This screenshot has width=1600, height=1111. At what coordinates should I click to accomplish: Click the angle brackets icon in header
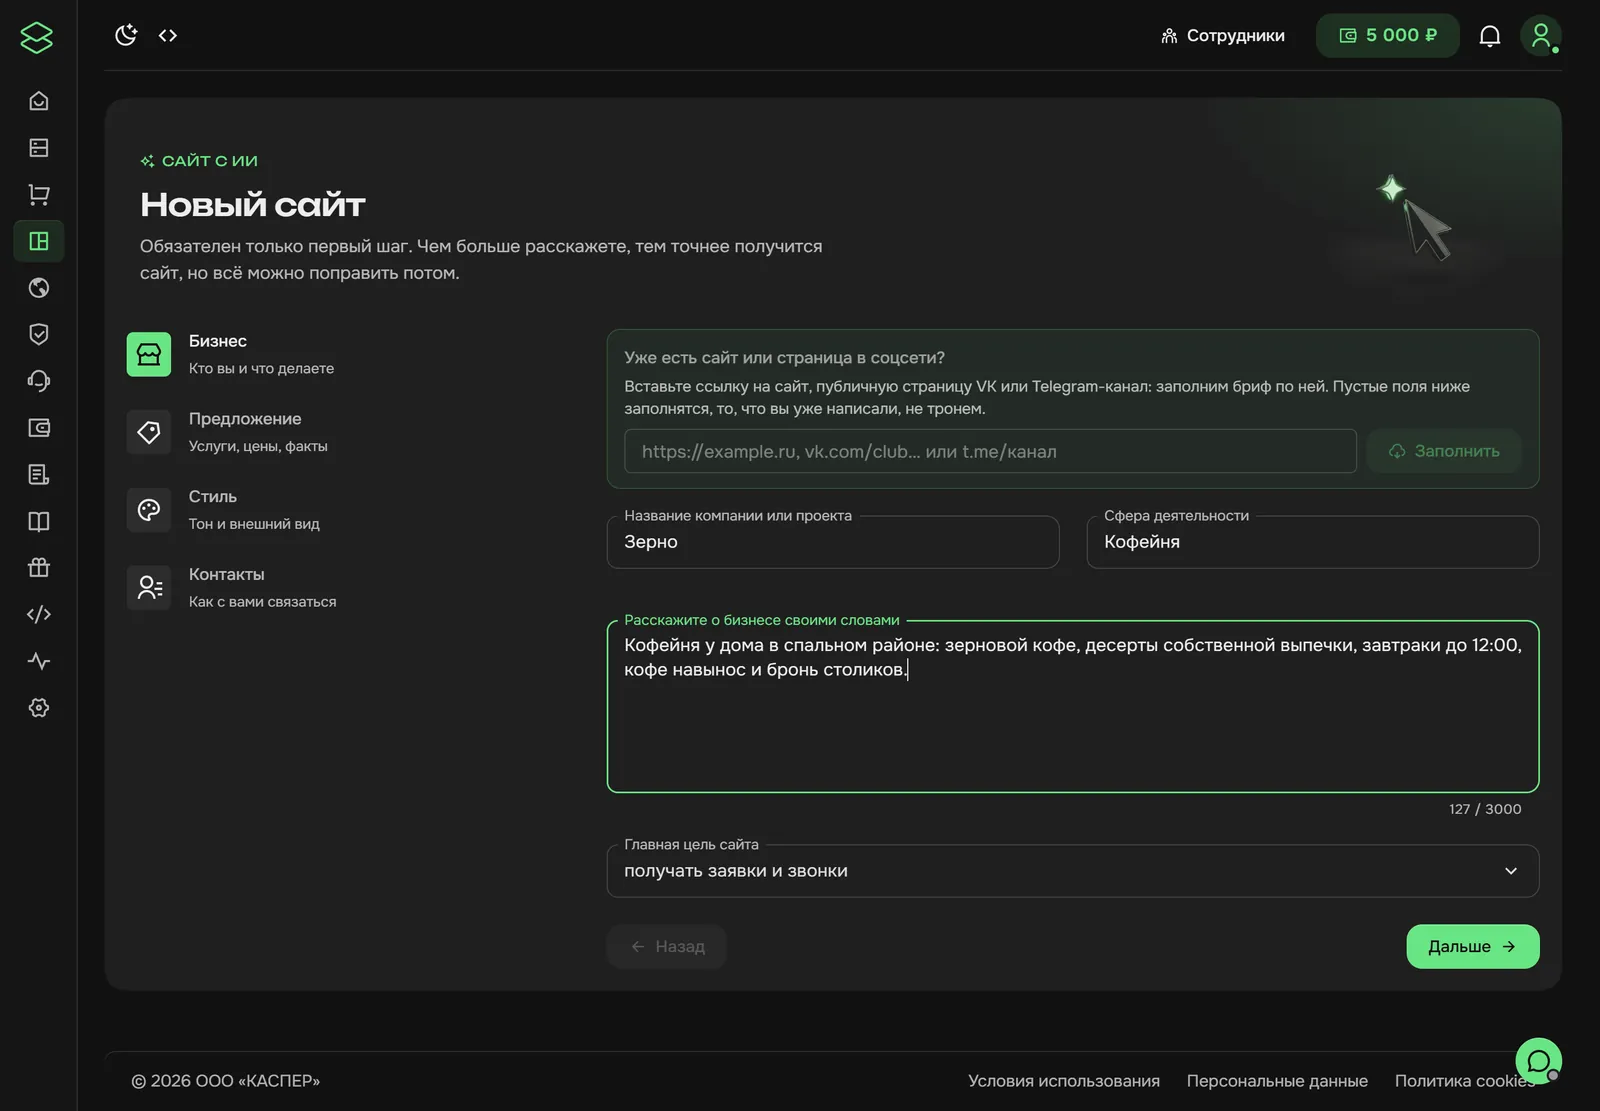168,35
